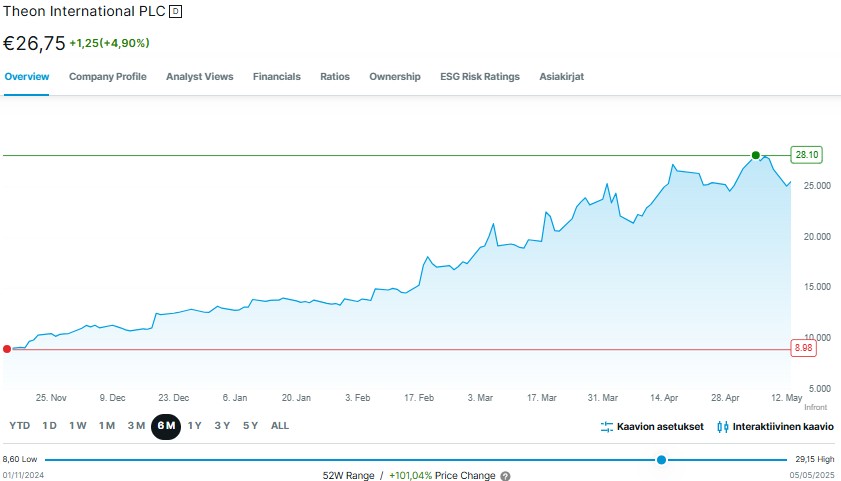Open chart settings sliders icon
The image size is (841, 481).
607,427
